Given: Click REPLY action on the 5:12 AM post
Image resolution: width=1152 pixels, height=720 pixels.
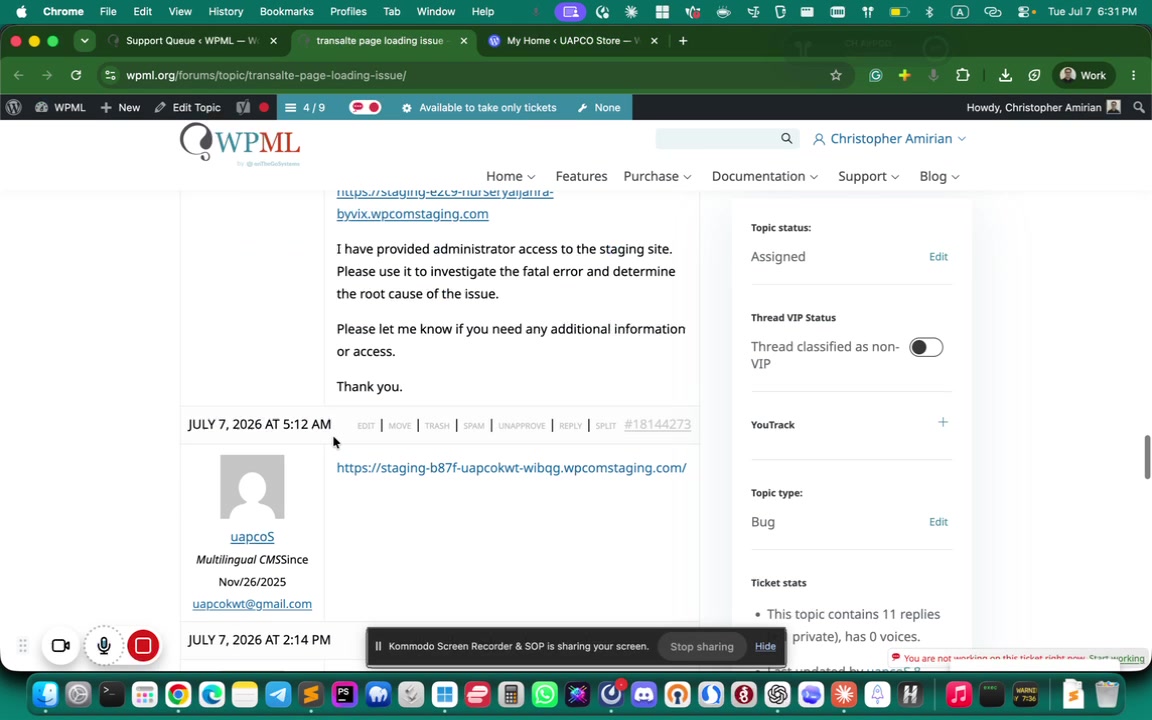Looking at the screenshot, I should (570, 426).
